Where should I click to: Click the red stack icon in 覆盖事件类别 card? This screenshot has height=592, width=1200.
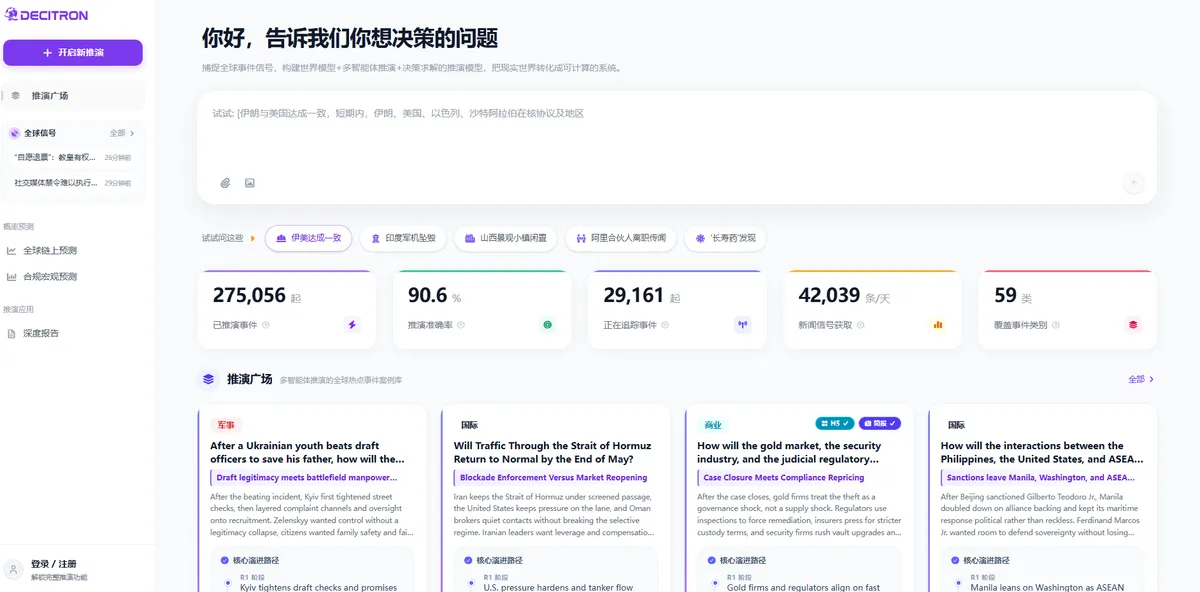[x=1133, y=324]
